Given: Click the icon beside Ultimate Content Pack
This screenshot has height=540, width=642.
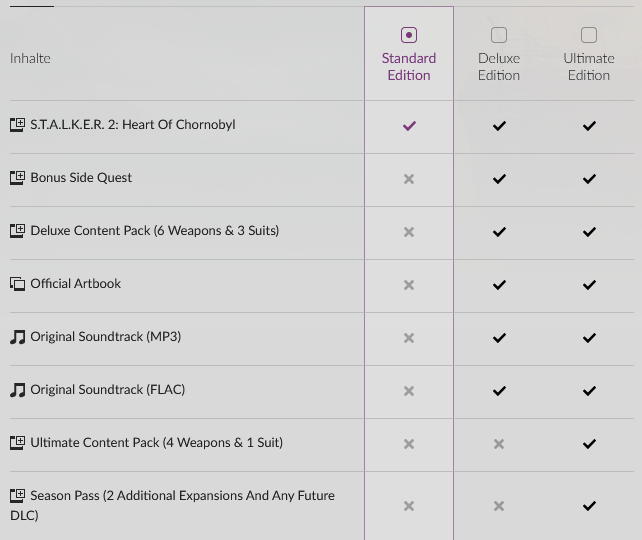Looking at the screenshot, I should pyautogui.click(x=17, y=443).
